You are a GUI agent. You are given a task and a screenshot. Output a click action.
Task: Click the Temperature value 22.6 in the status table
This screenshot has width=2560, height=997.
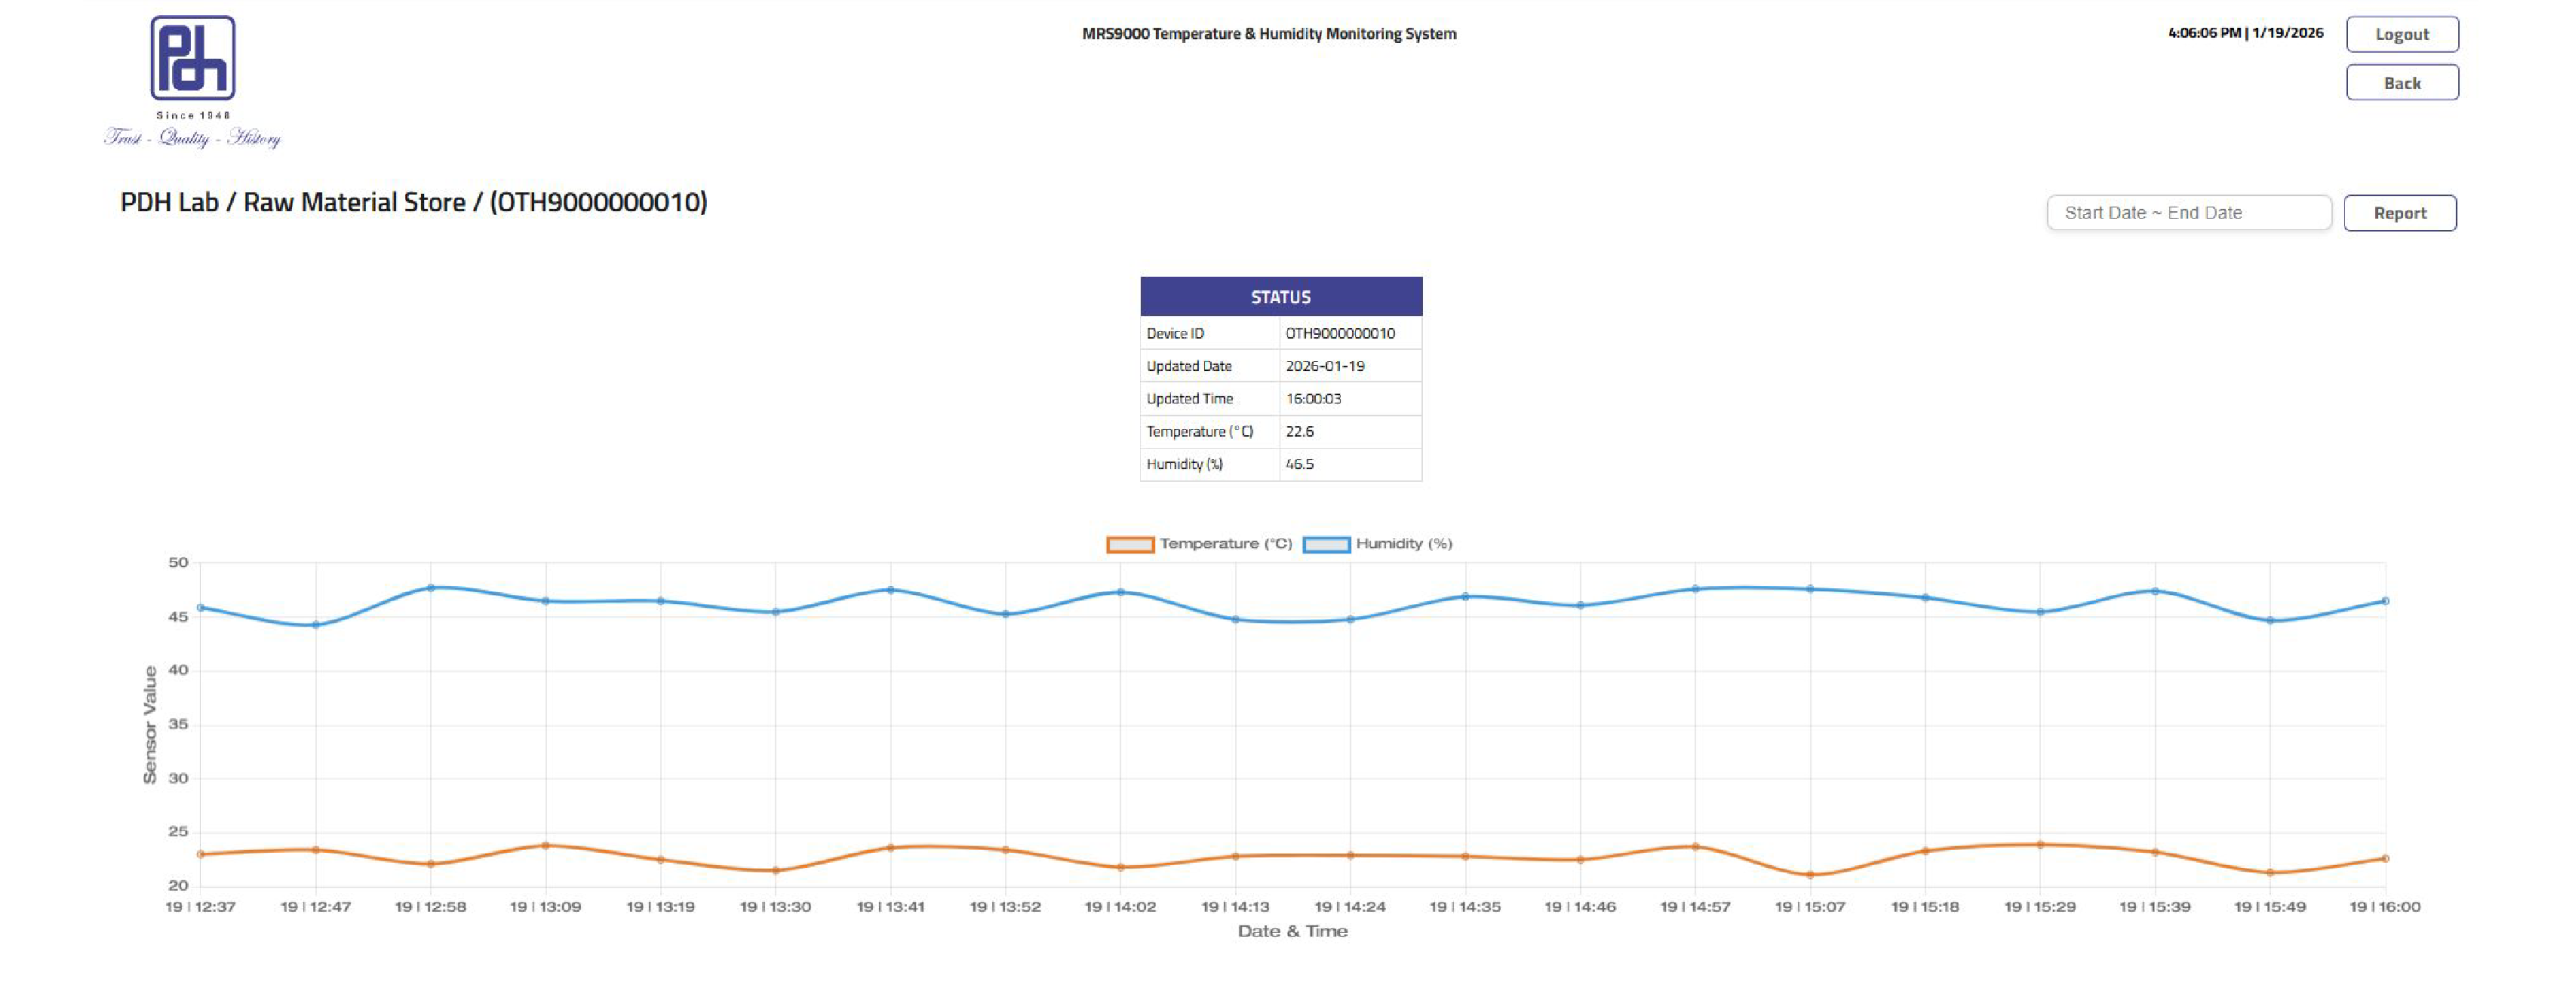[1300, 431]
